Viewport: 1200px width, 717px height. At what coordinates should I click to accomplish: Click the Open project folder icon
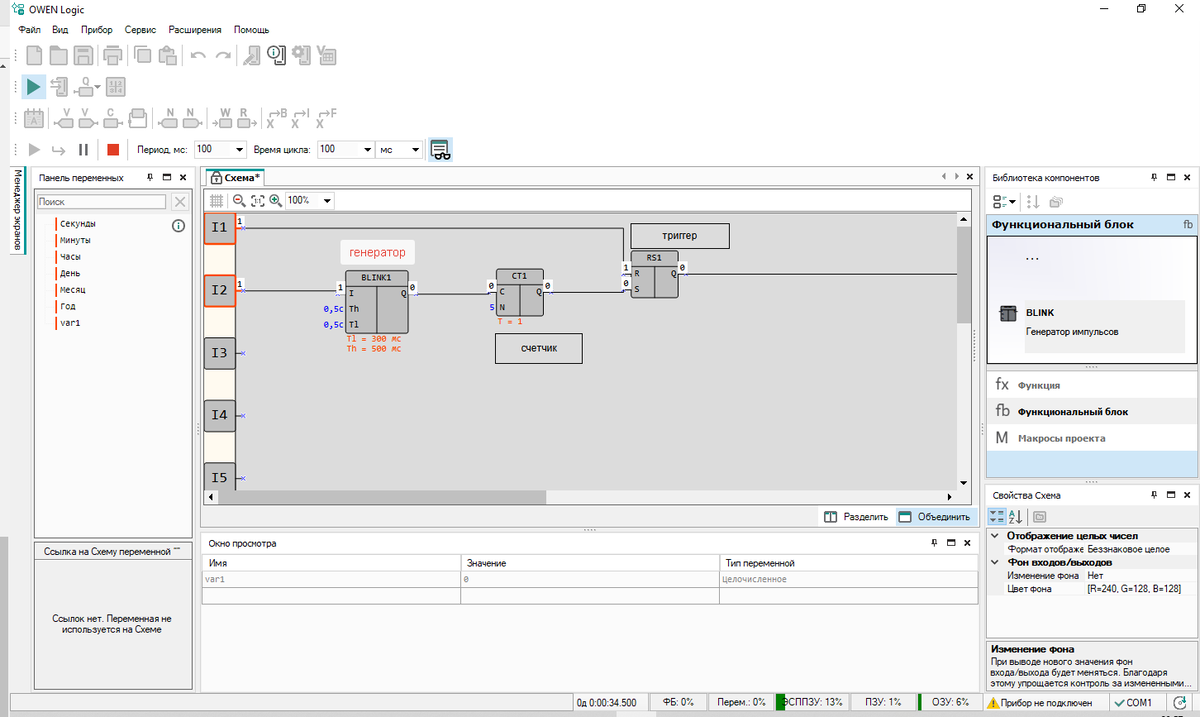[x=59, y=55]
